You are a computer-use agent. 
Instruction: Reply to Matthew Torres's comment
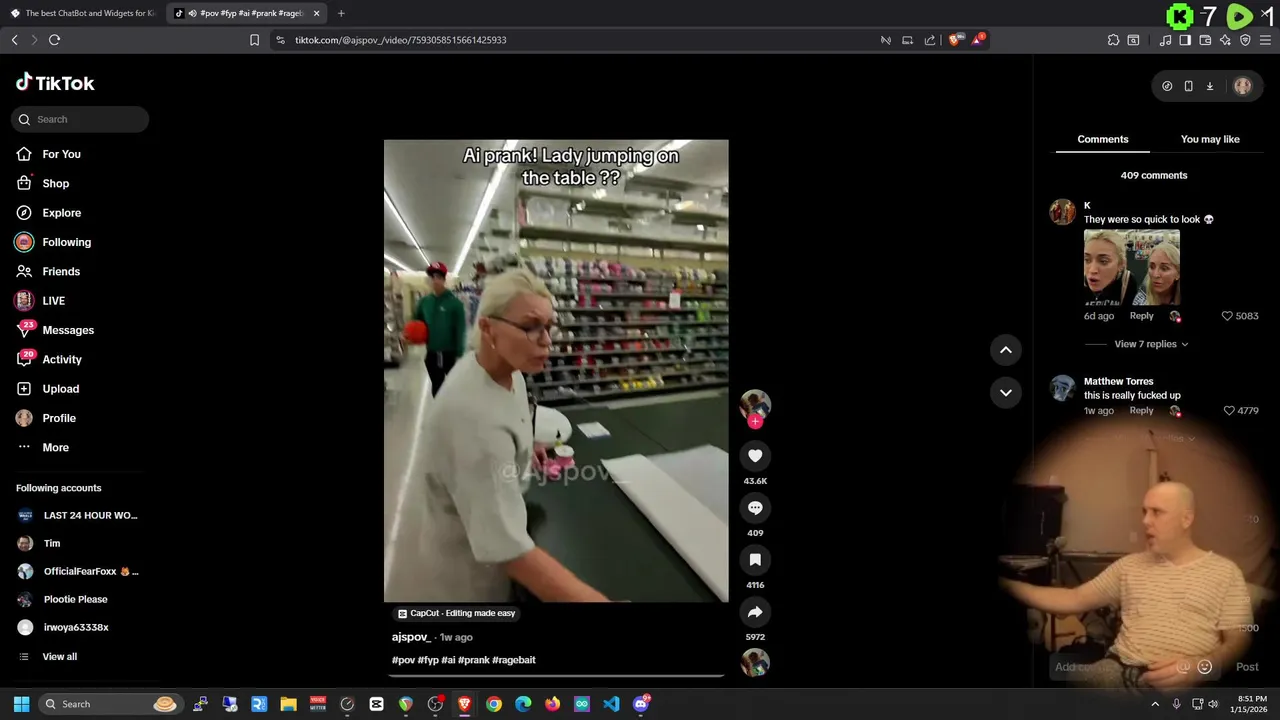point(1141,411)
